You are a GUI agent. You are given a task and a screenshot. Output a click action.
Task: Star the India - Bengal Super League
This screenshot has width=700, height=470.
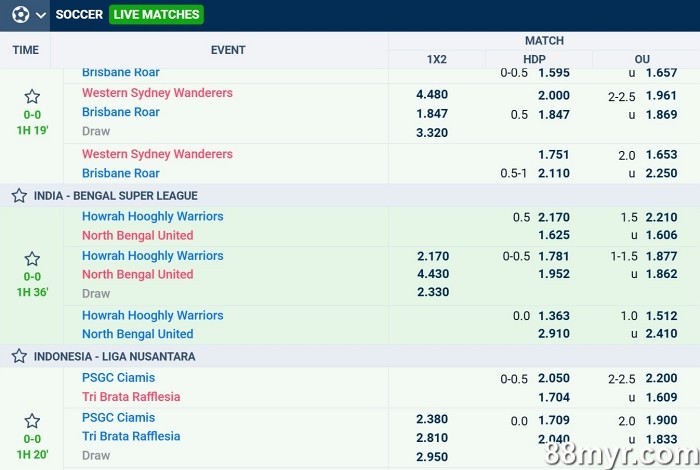coord(19,196)
